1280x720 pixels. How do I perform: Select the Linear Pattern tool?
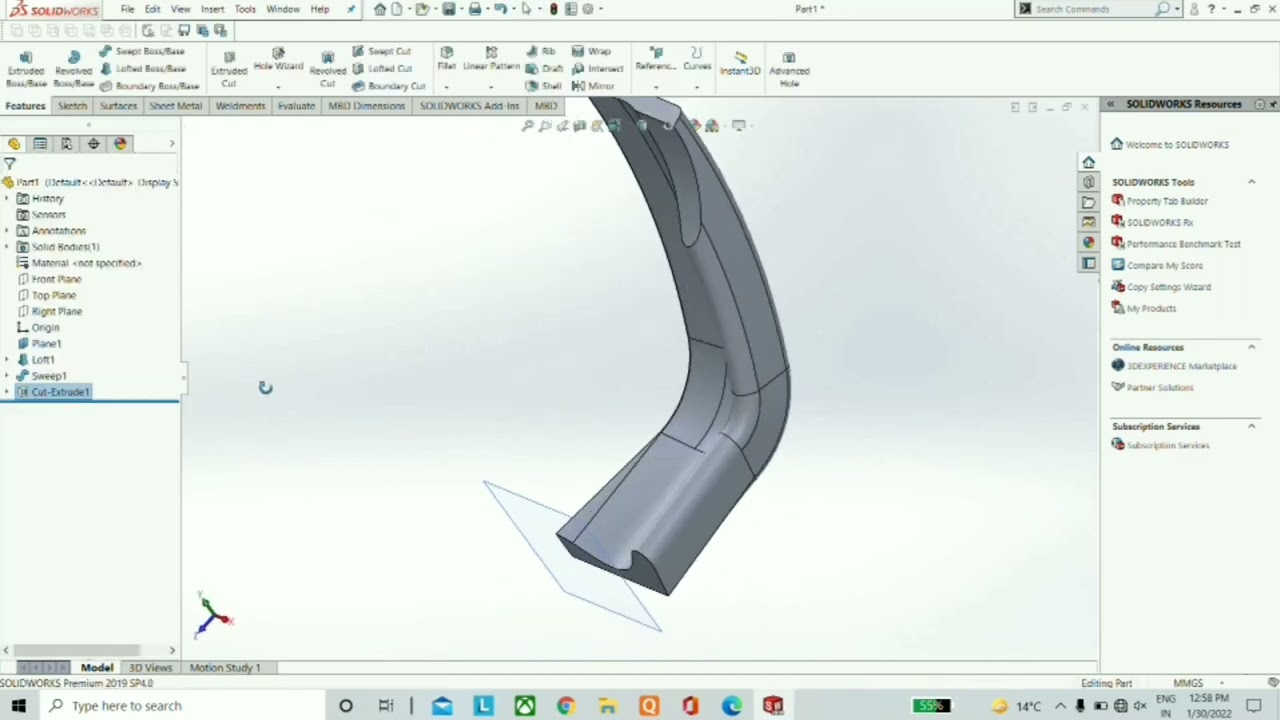click(x=491, y=60)
